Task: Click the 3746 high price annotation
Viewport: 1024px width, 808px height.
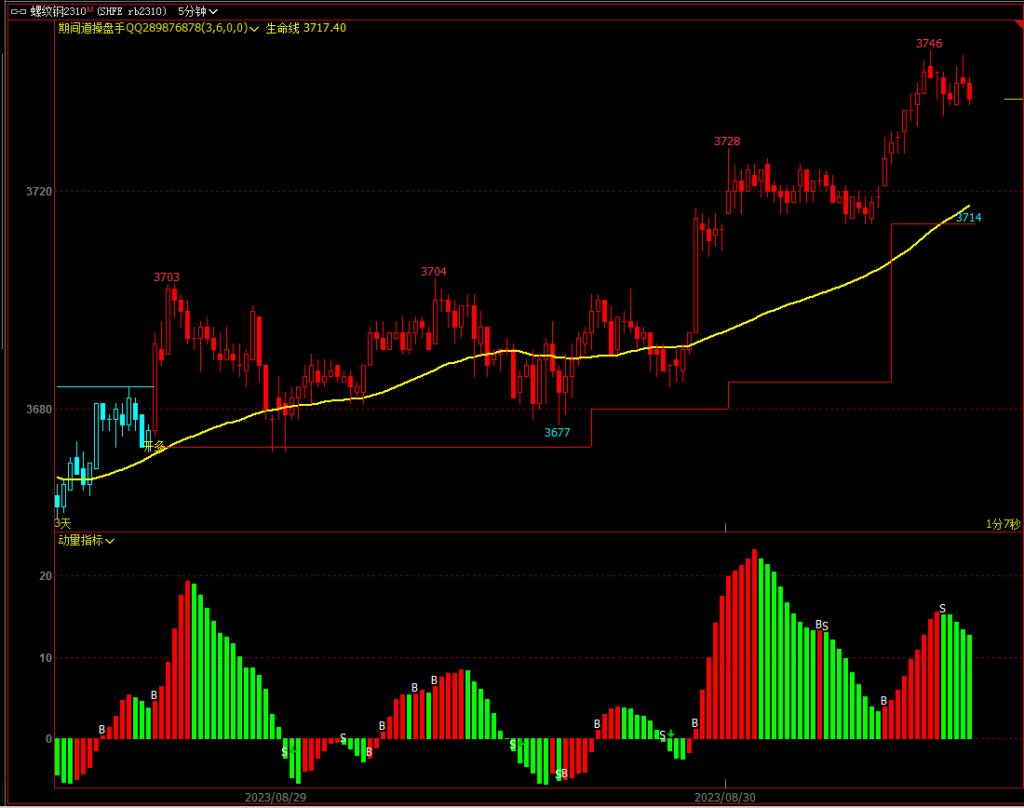Action: [929, 44]
